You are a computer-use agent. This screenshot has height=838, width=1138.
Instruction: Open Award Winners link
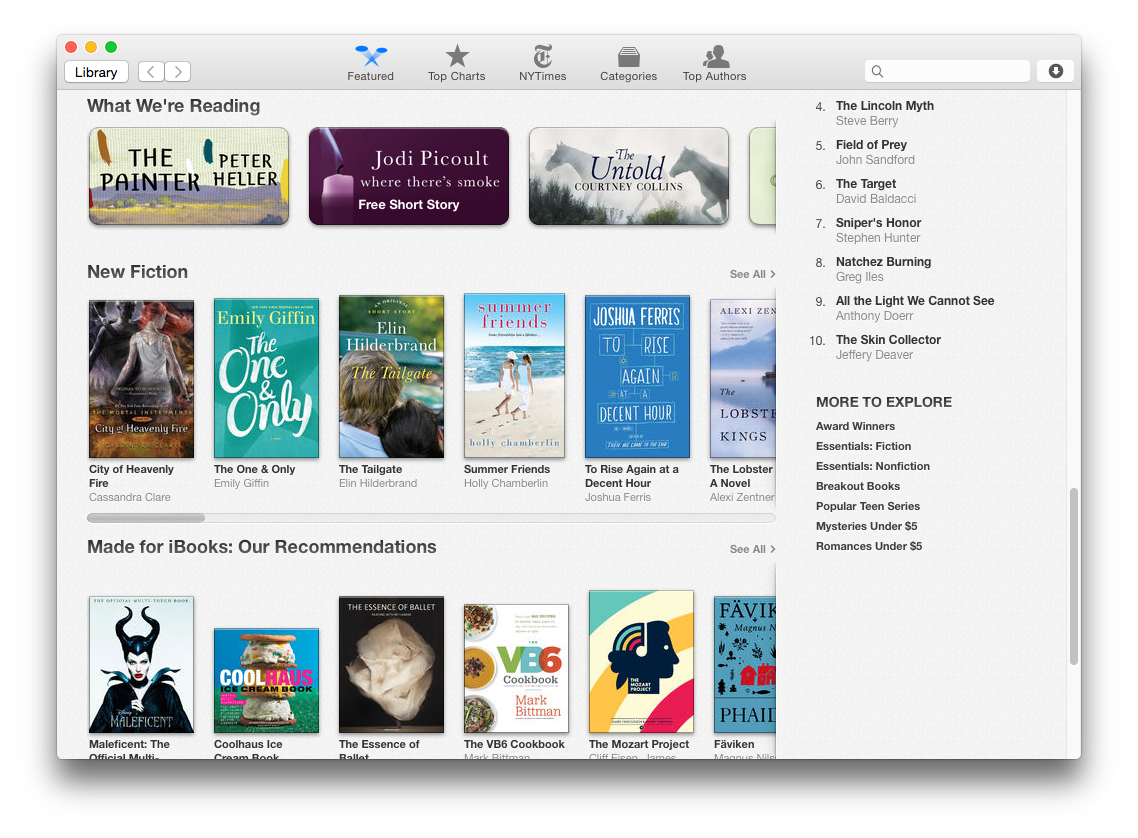pyautogui.click(x=855, y=426)
